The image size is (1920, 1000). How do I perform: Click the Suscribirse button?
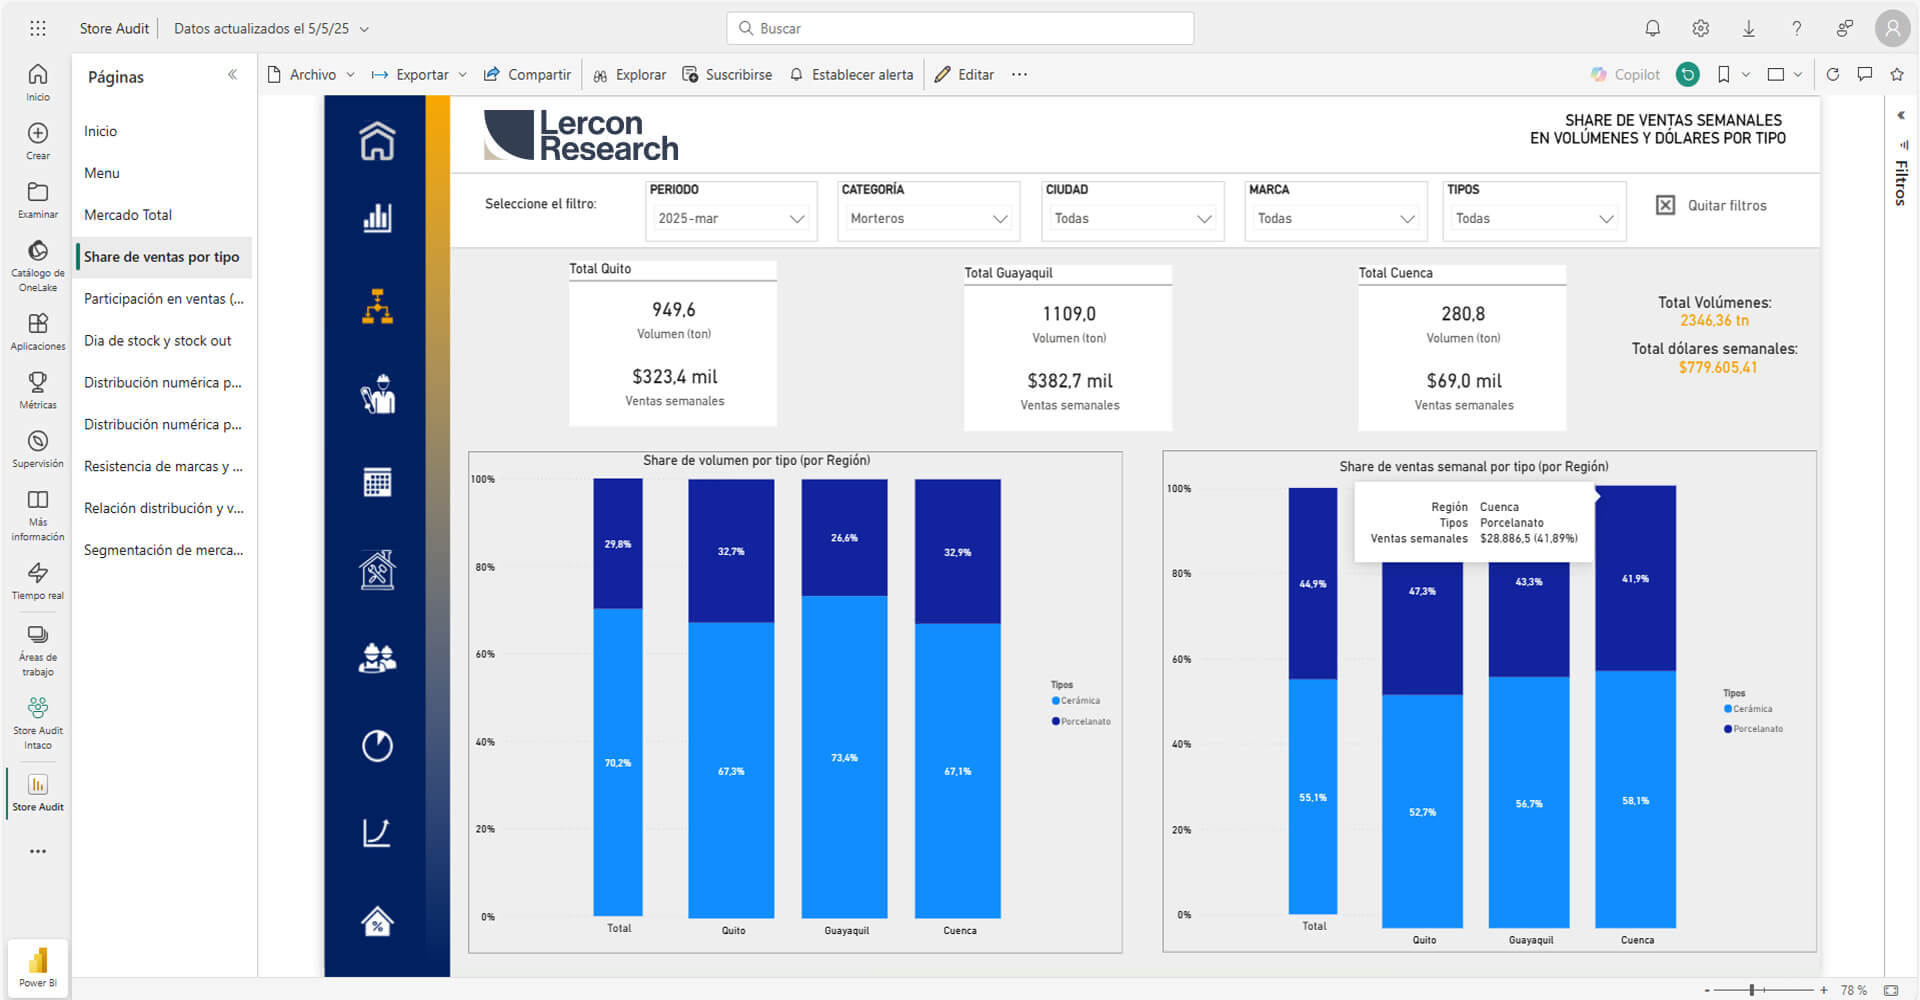[727, 74]
